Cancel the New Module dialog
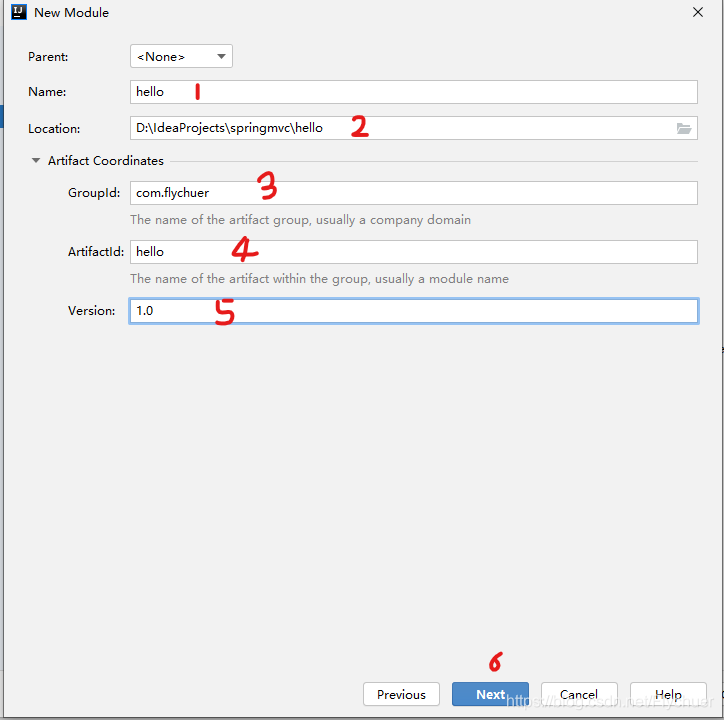724x720 pixels. (x=579, y=694)
